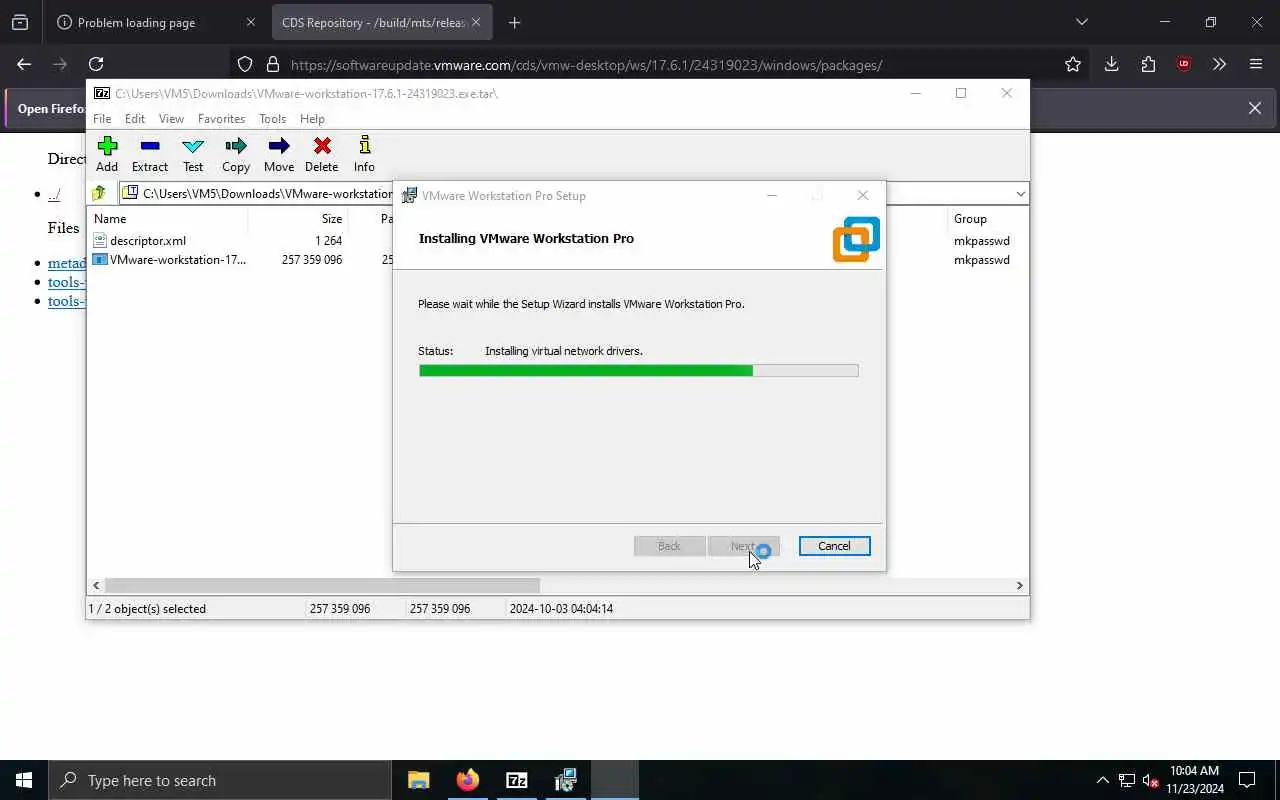Open the taskbar clock and date
The height and width of the screenshot is (800, 1280).
(x=1195, y=780)
